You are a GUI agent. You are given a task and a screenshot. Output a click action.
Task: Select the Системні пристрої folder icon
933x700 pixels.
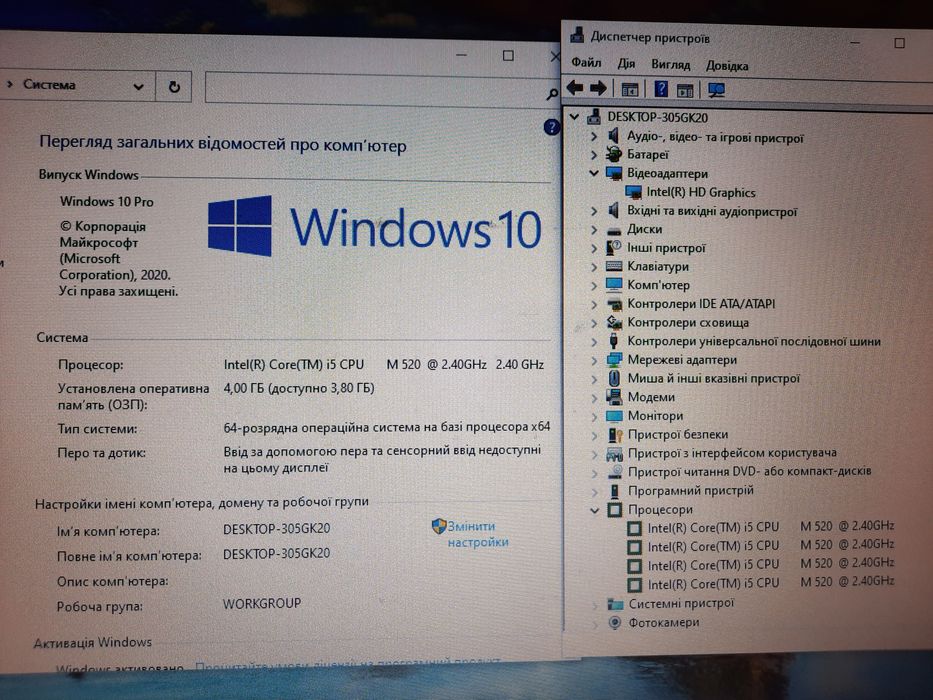tap(615, 604)
